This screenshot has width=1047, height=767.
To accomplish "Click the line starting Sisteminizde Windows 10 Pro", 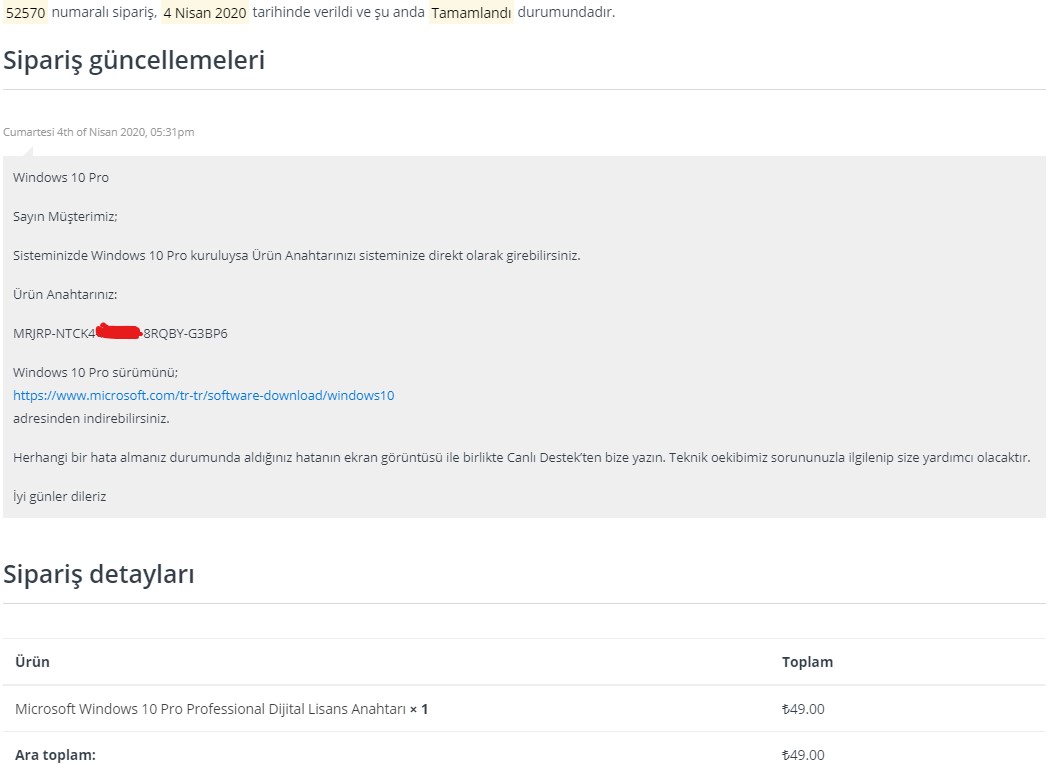I will click(x=296, y=256).
